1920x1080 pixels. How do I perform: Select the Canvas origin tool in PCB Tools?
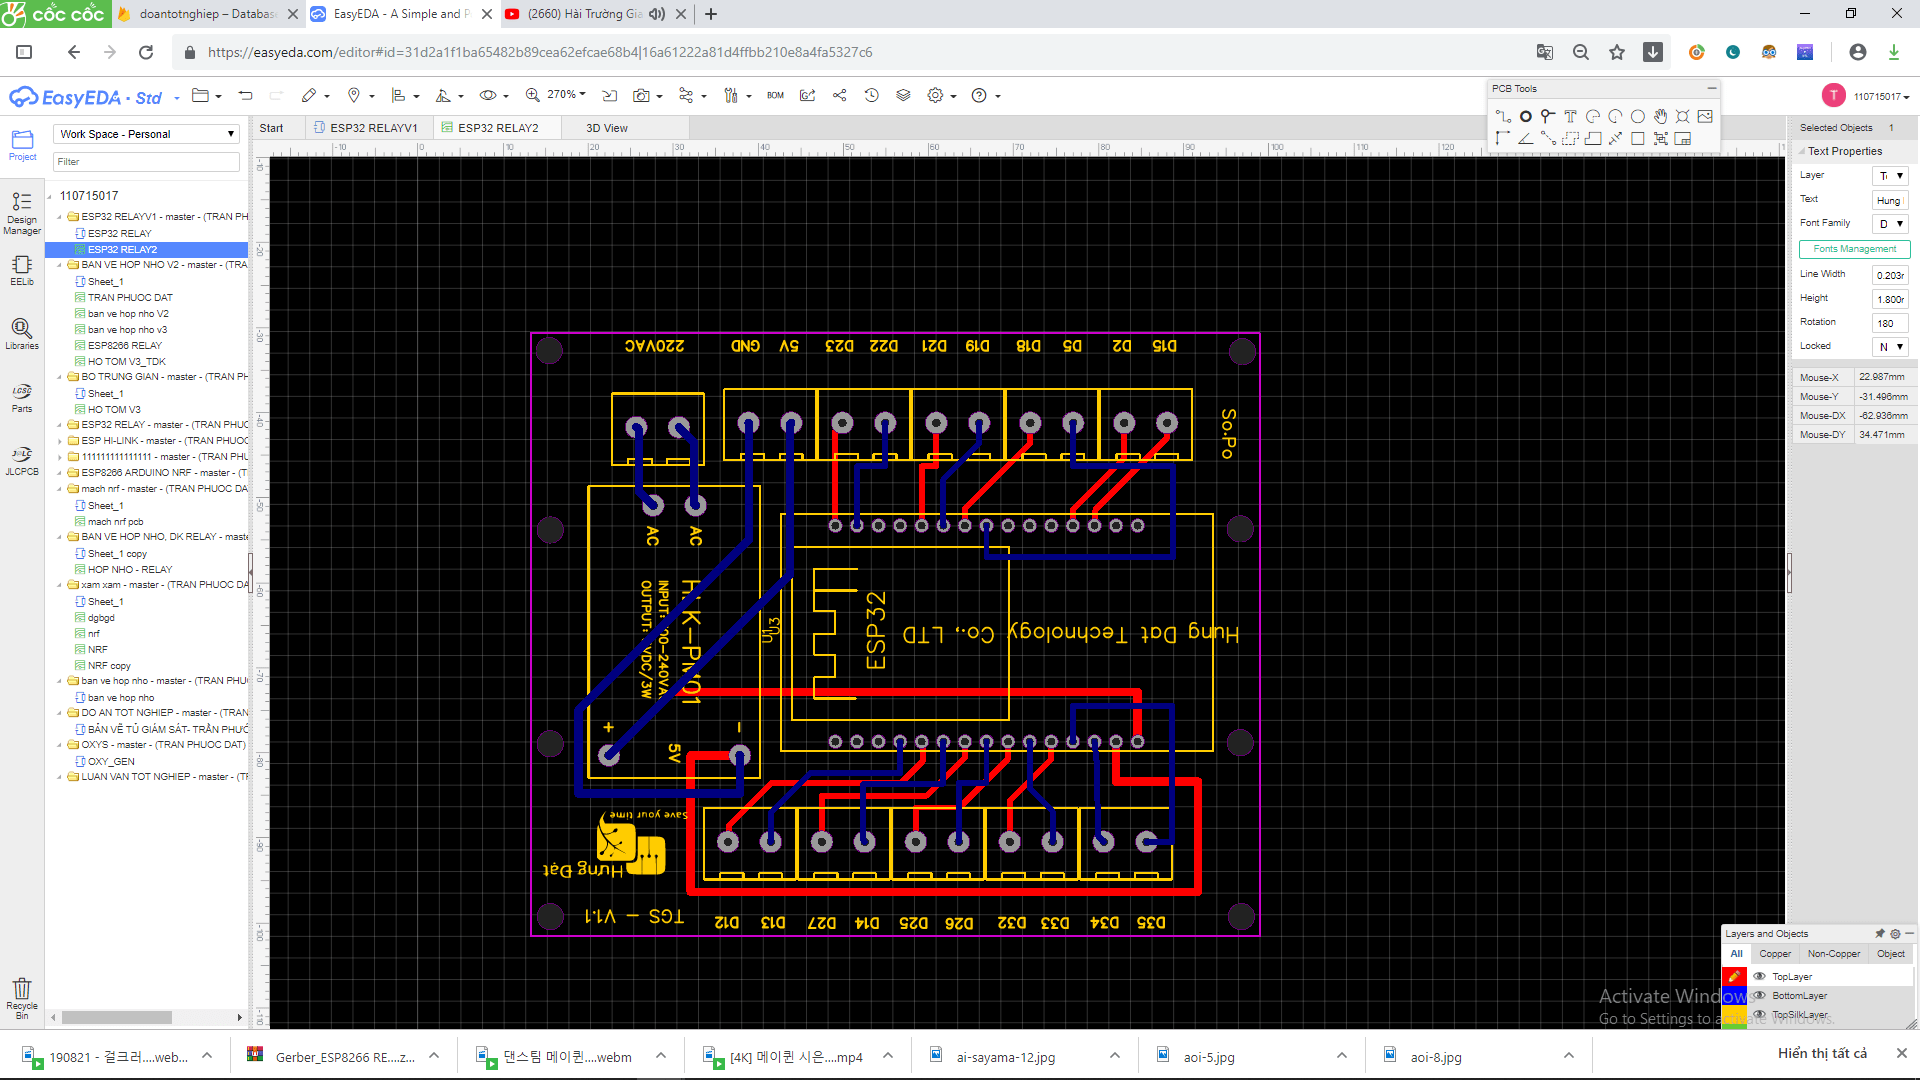pyautogui.click(x=1503, y=139)
